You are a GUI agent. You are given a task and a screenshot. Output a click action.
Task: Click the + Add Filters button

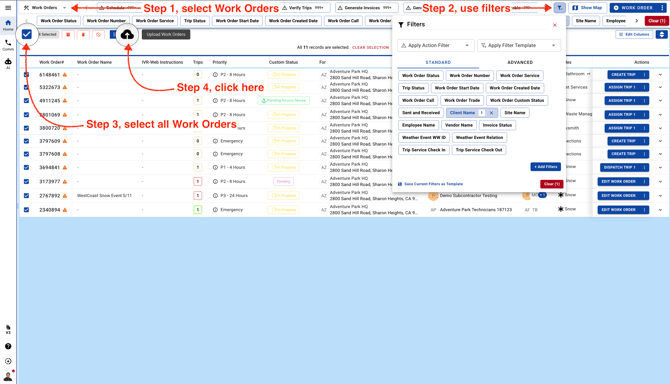pos(546,167)
